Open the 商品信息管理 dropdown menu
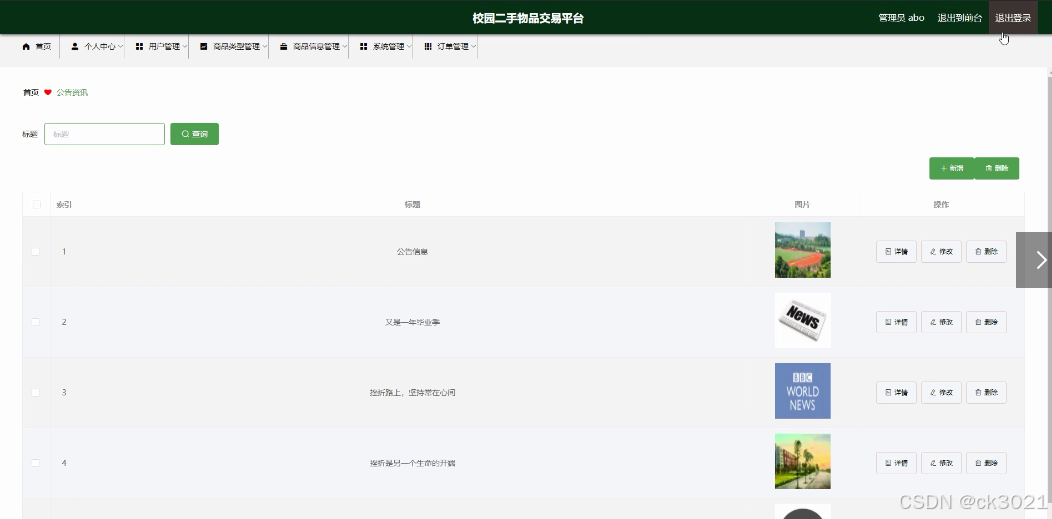1052x519 pixels. tap(313, 47)
